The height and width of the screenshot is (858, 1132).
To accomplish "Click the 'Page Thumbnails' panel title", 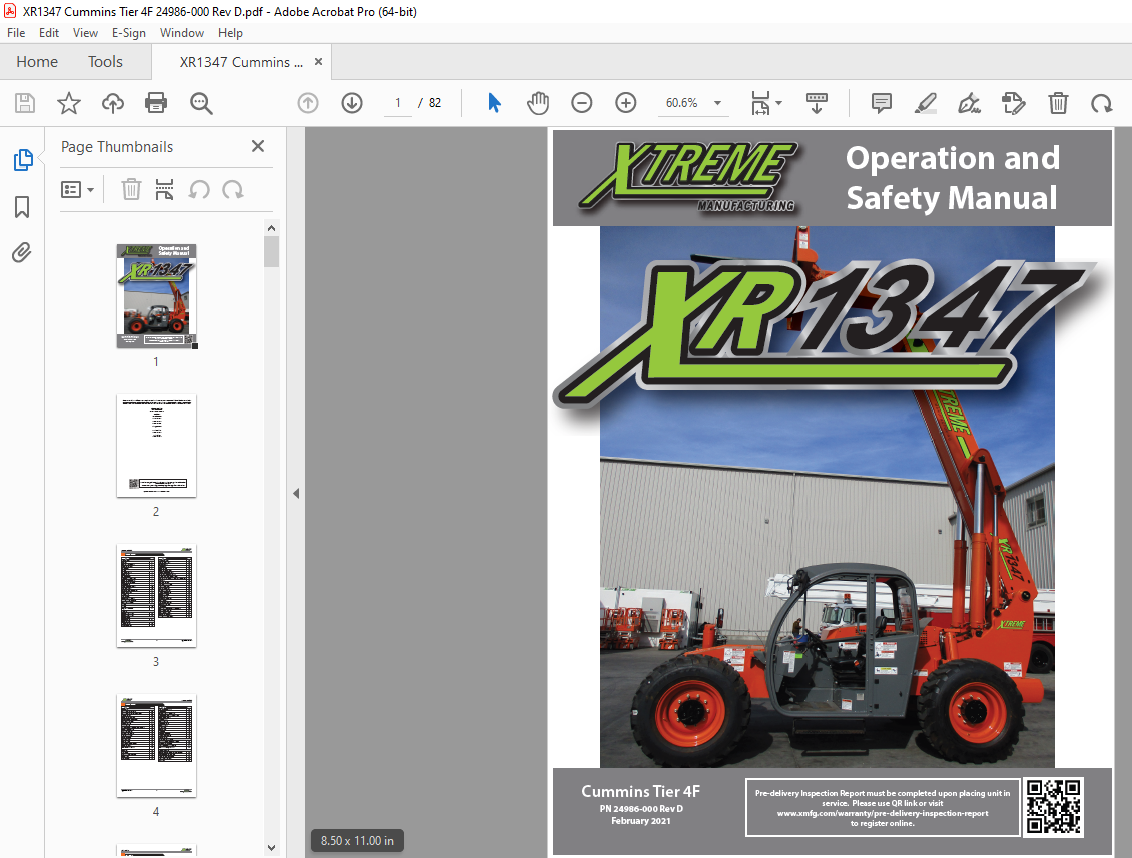I will click(117, 147).
